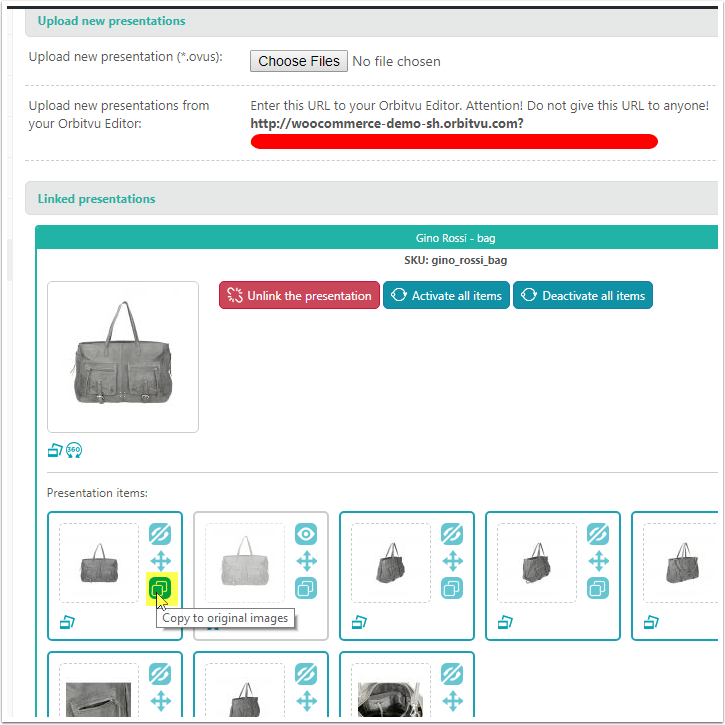Click image-type icon under third presentation item
725x725 pixels.
click(x=359, y=622)
